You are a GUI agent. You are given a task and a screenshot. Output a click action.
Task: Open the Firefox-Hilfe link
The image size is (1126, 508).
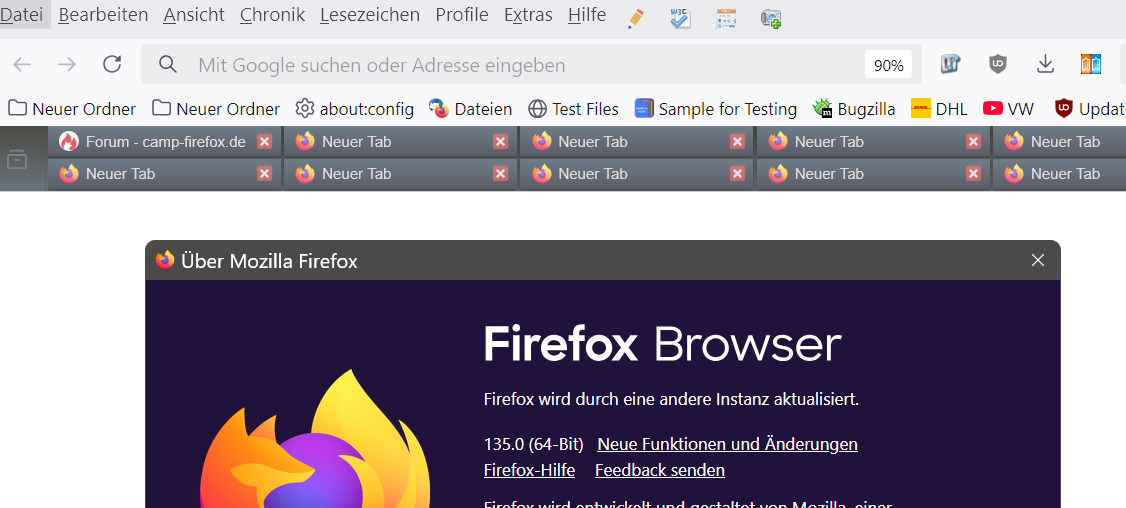coord(529,471)
